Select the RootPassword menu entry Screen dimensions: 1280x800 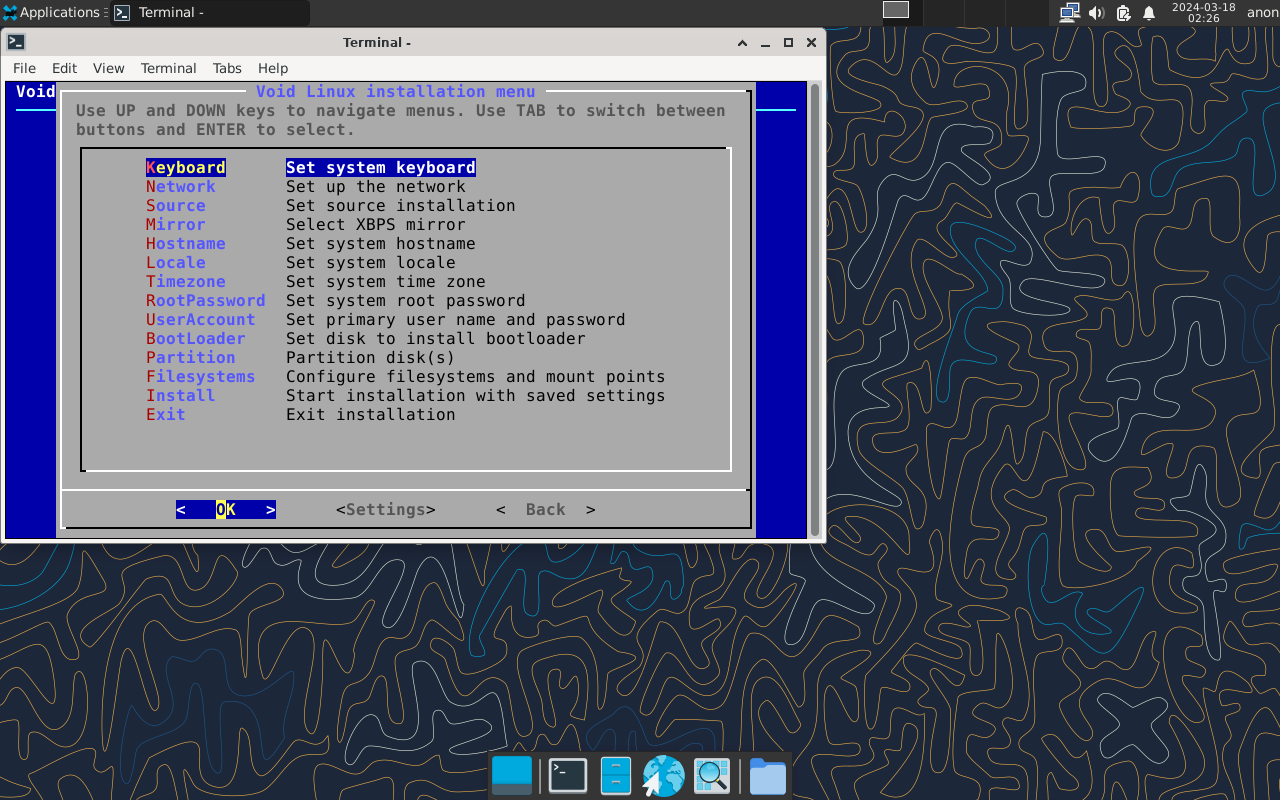[x=206, y=300]
